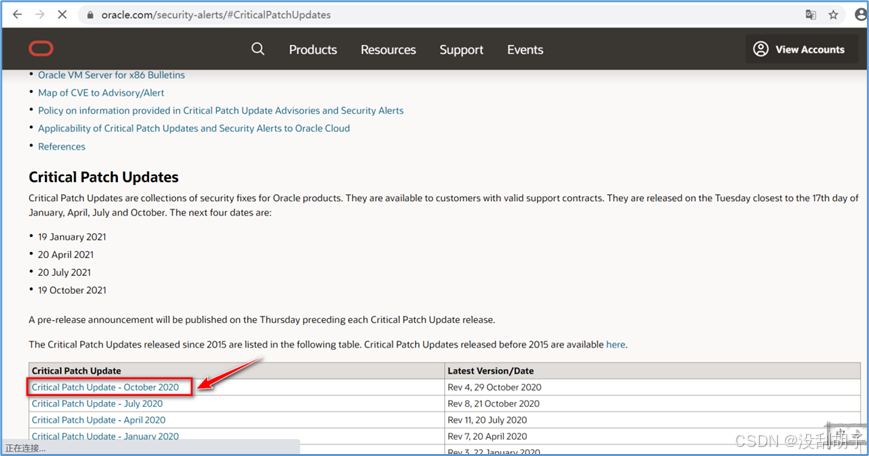This screenshot has height=456, width=869.
Task: Click the red Oracle logo
Action: [41, 49]
